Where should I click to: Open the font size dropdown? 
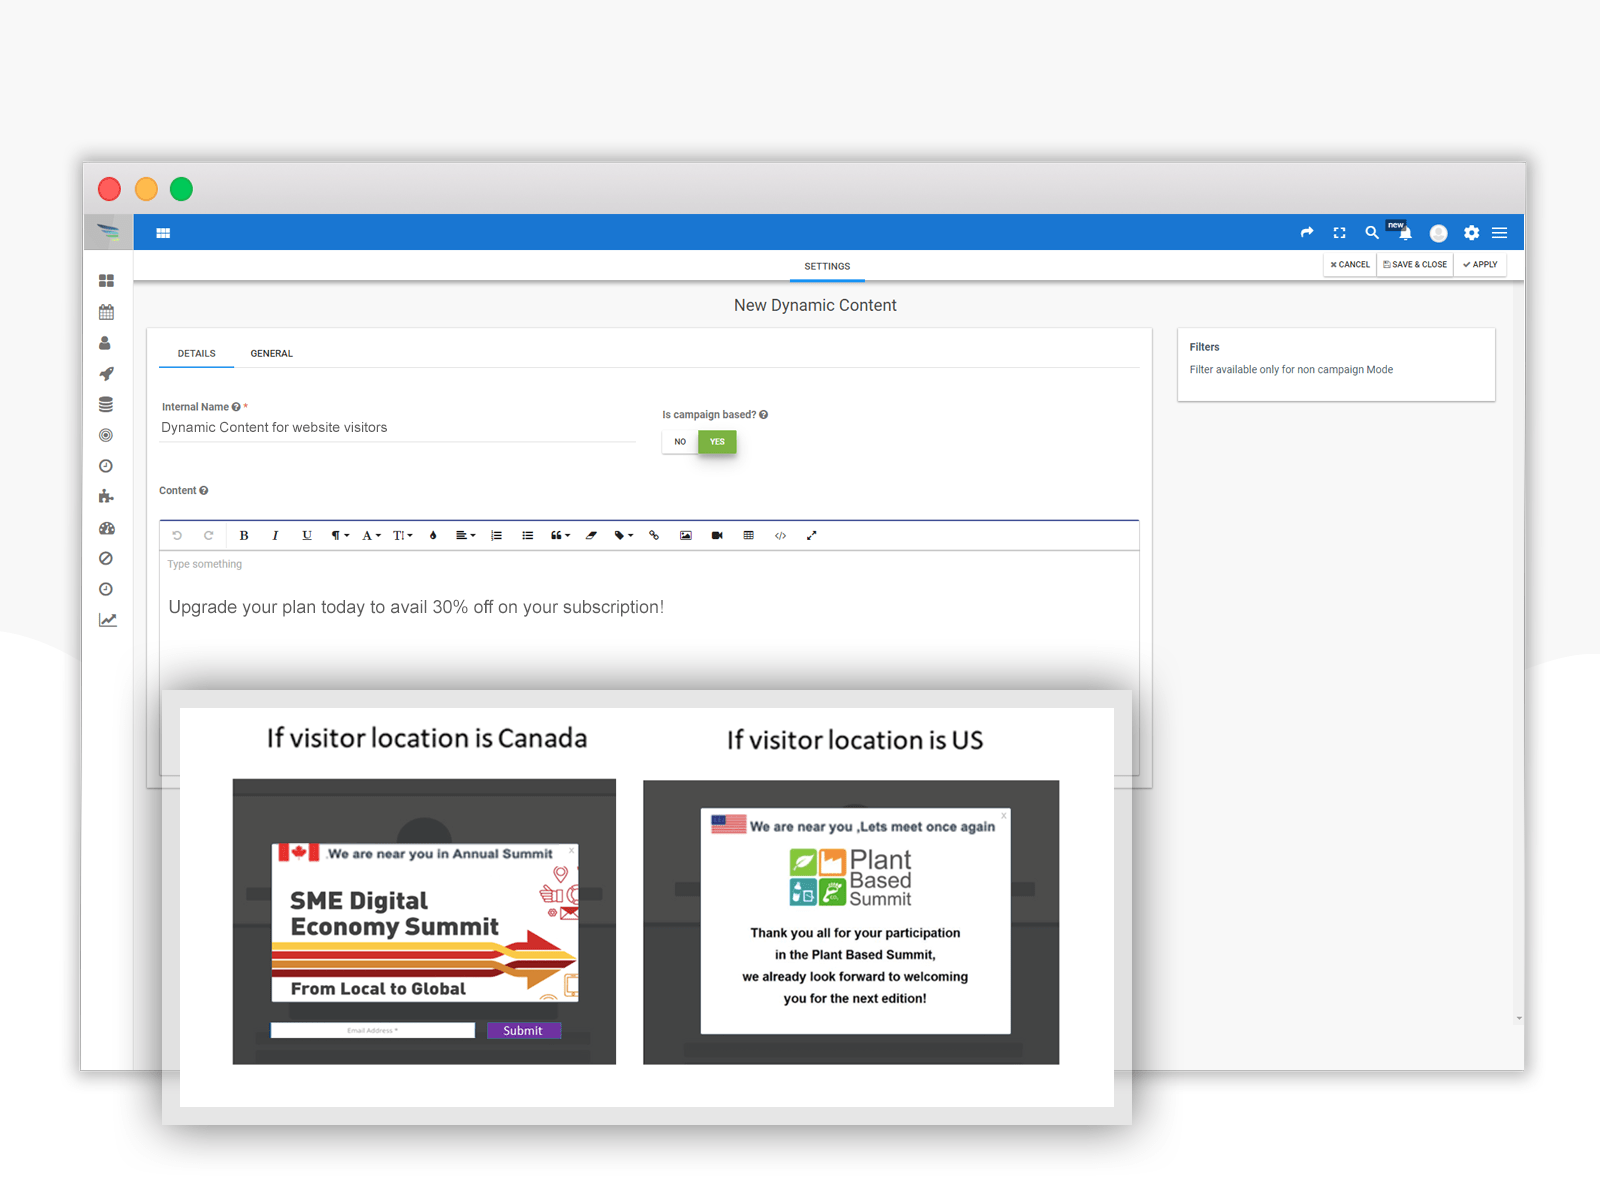click(x=402, y=536)
